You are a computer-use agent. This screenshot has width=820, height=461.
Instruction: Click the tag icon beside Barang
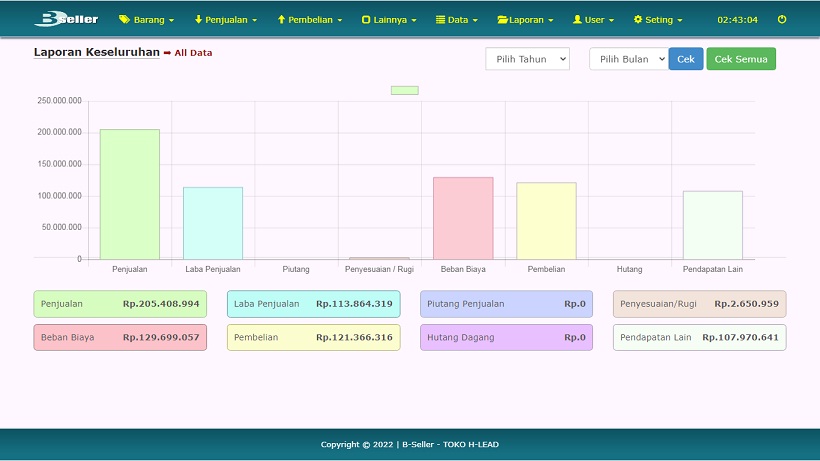tap(124, 19)
